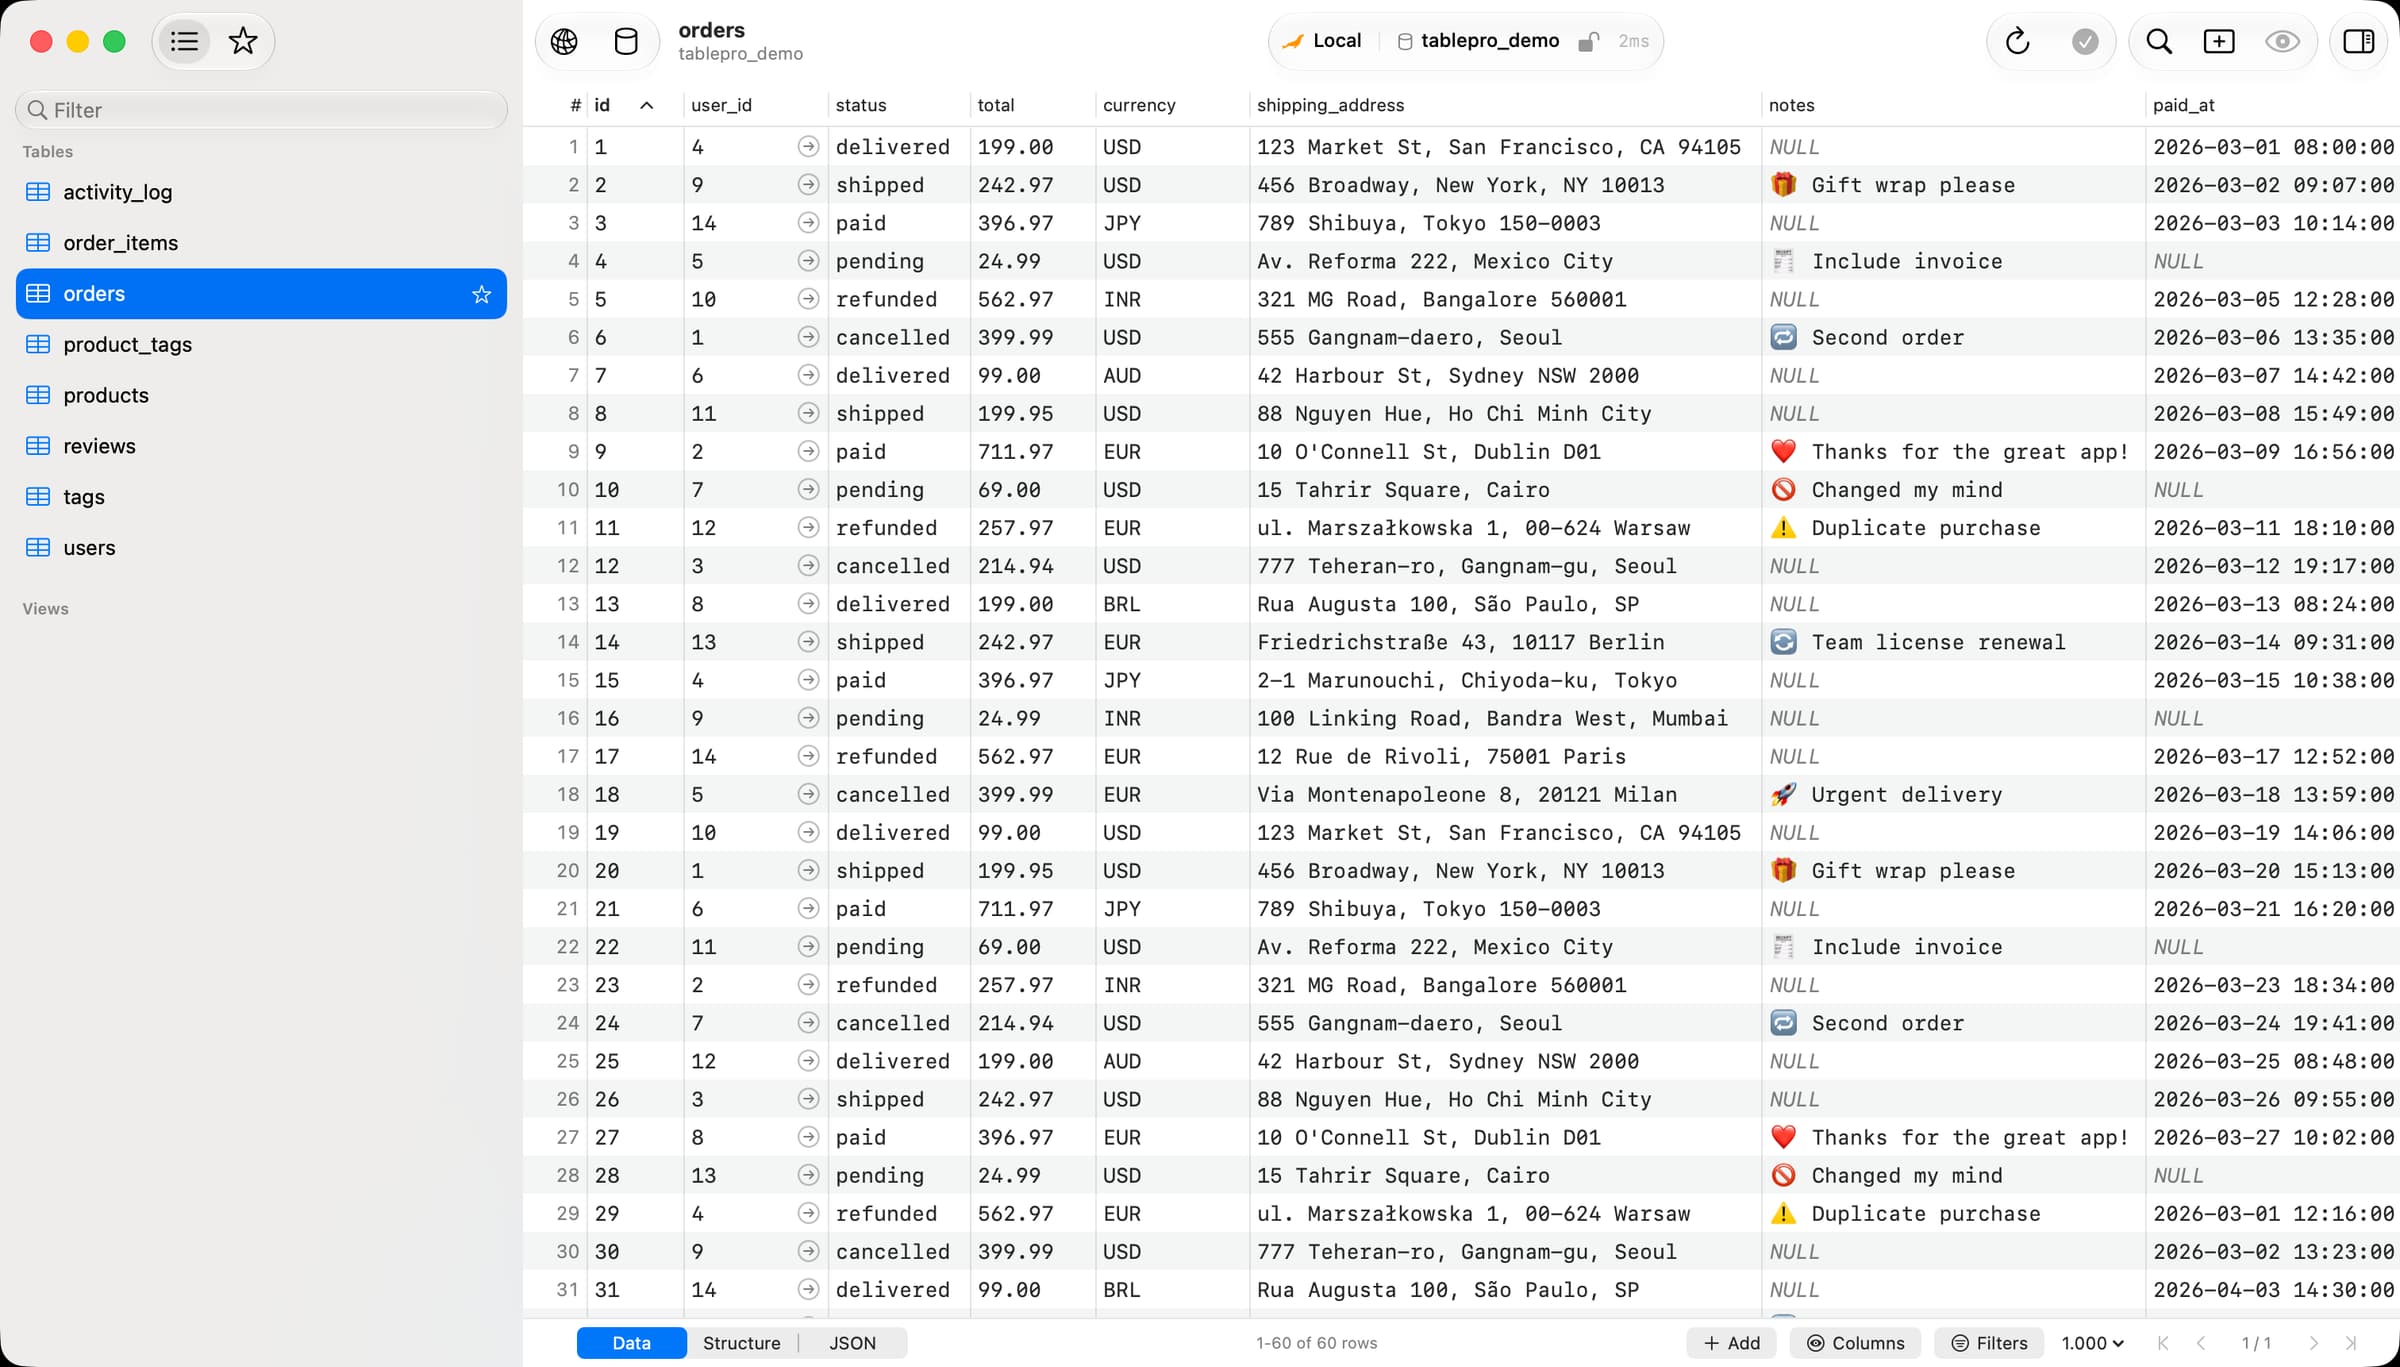The height and width of the screenshot is (1367, 2400).
Task: Click the globe connection icon
Action: click(564, 41)
